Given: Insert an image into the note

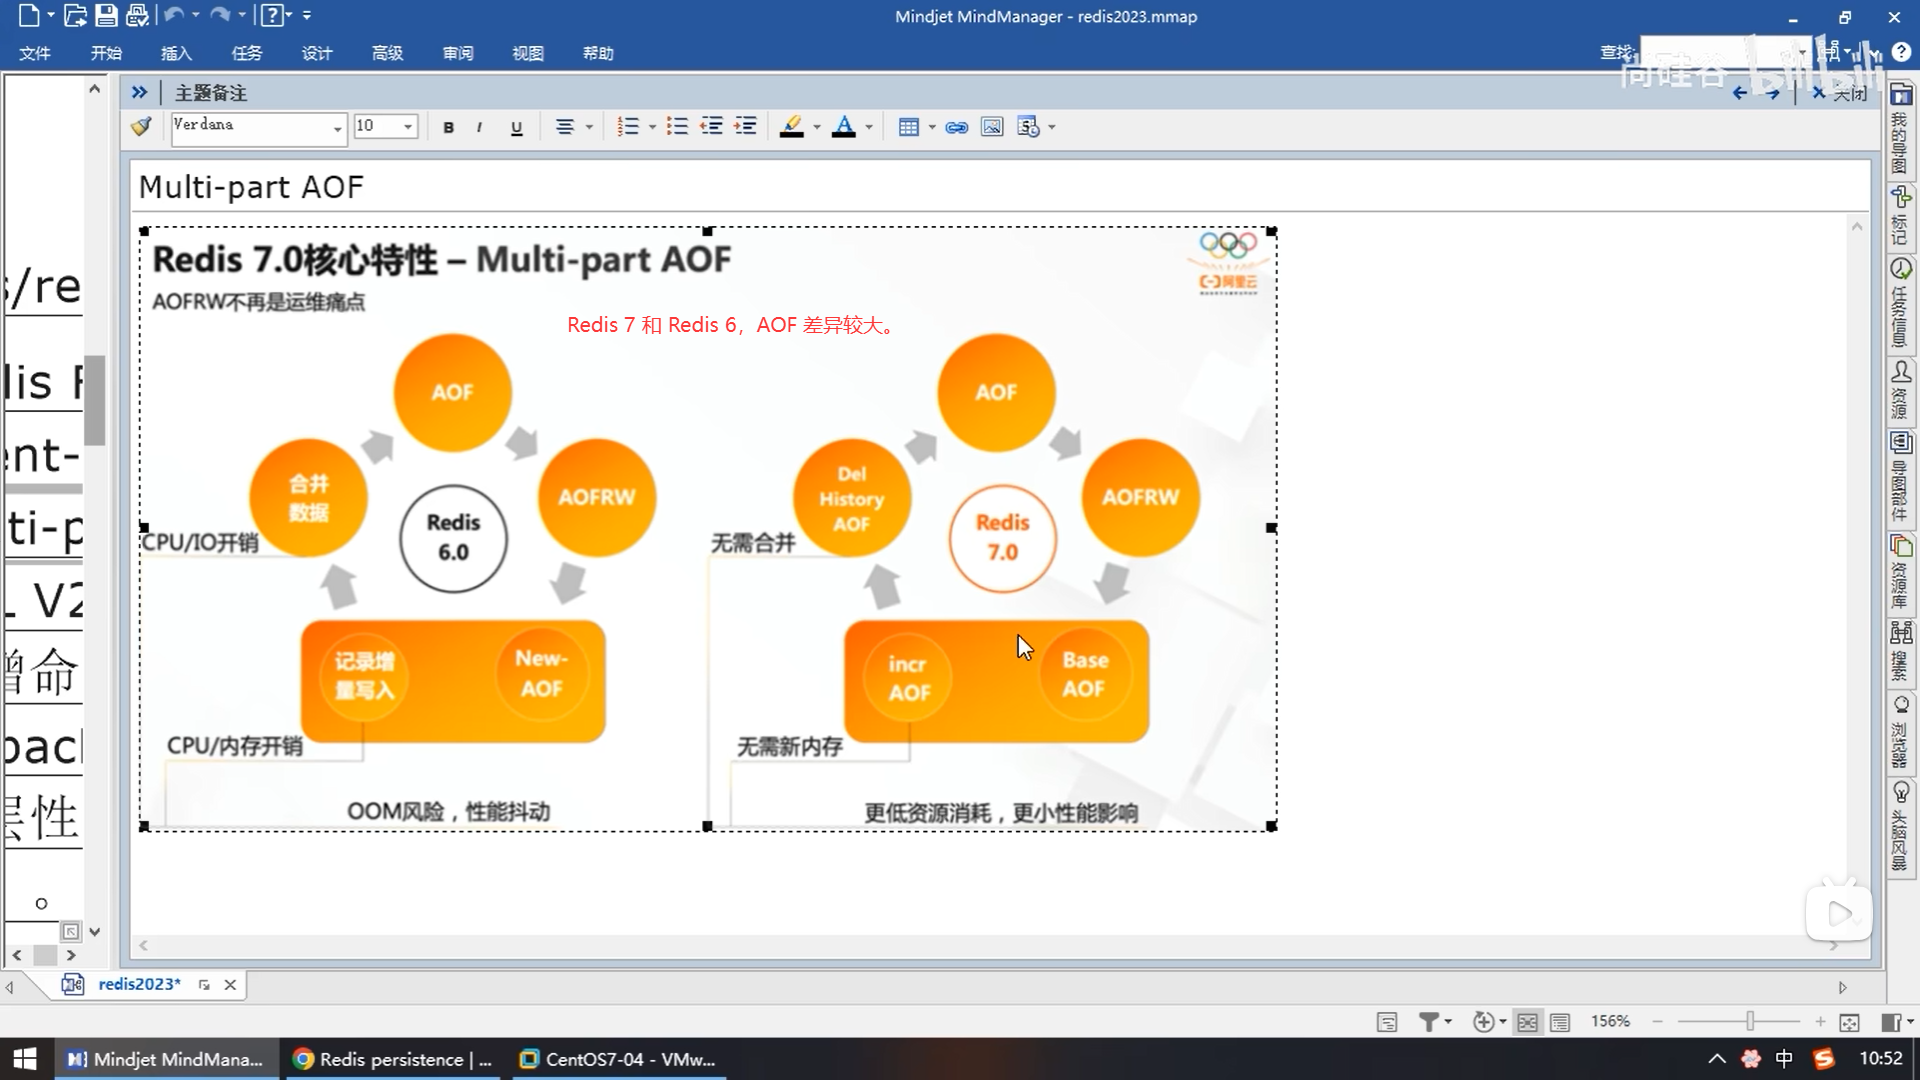Looking at the screenshot, I should click(x=991, y=127).
